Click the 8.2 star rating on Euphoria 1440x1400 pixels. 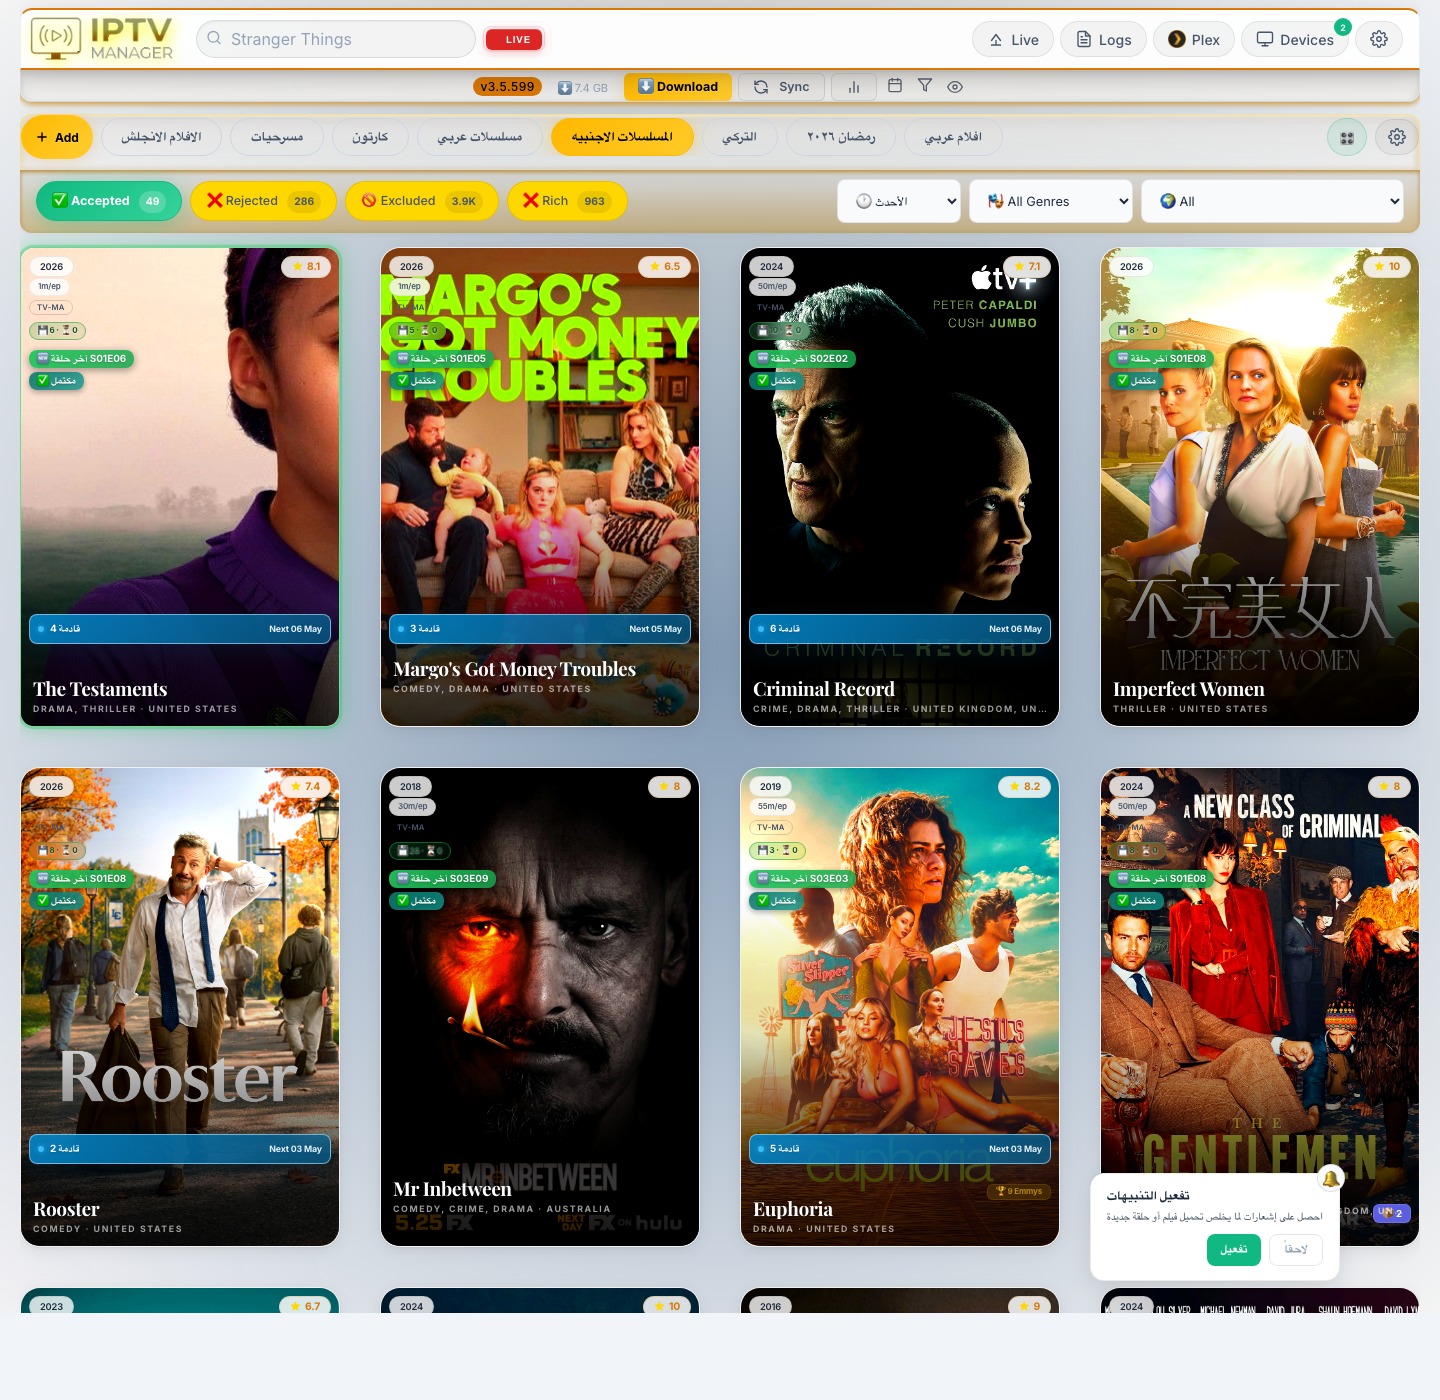coord(1024,786)
